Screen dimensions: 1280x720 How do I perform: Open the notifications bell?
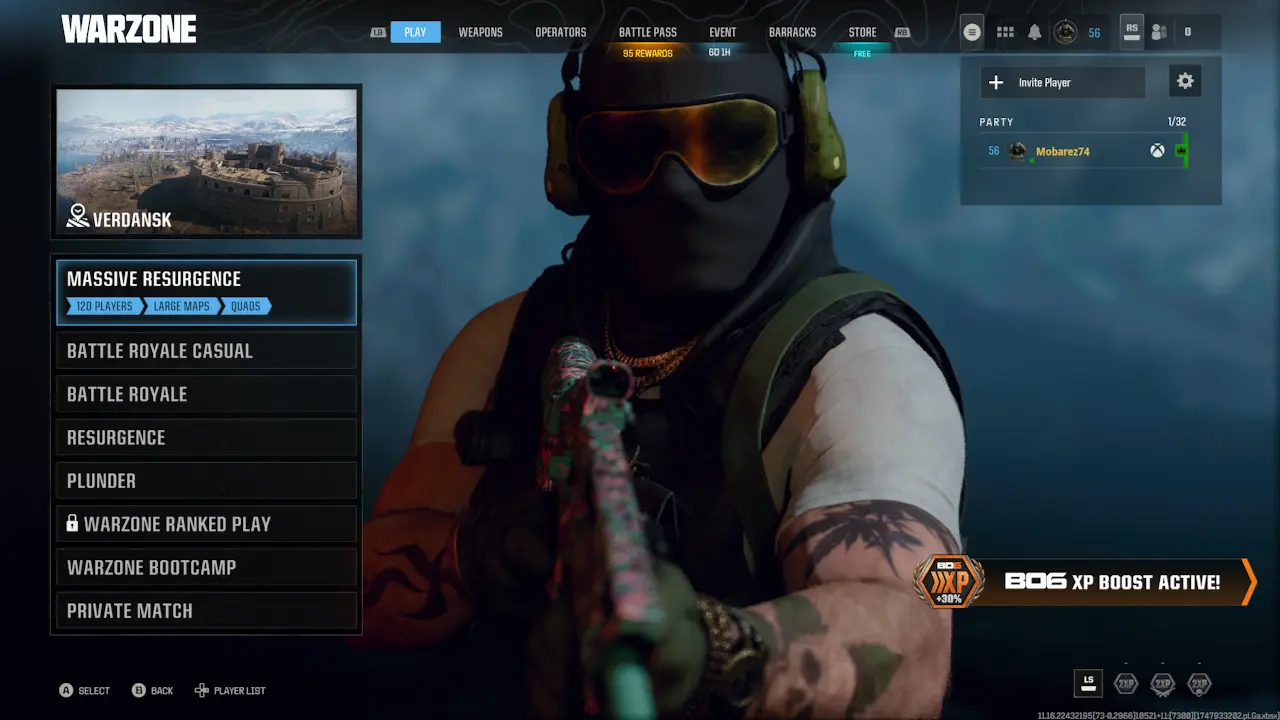(1034, 32)
